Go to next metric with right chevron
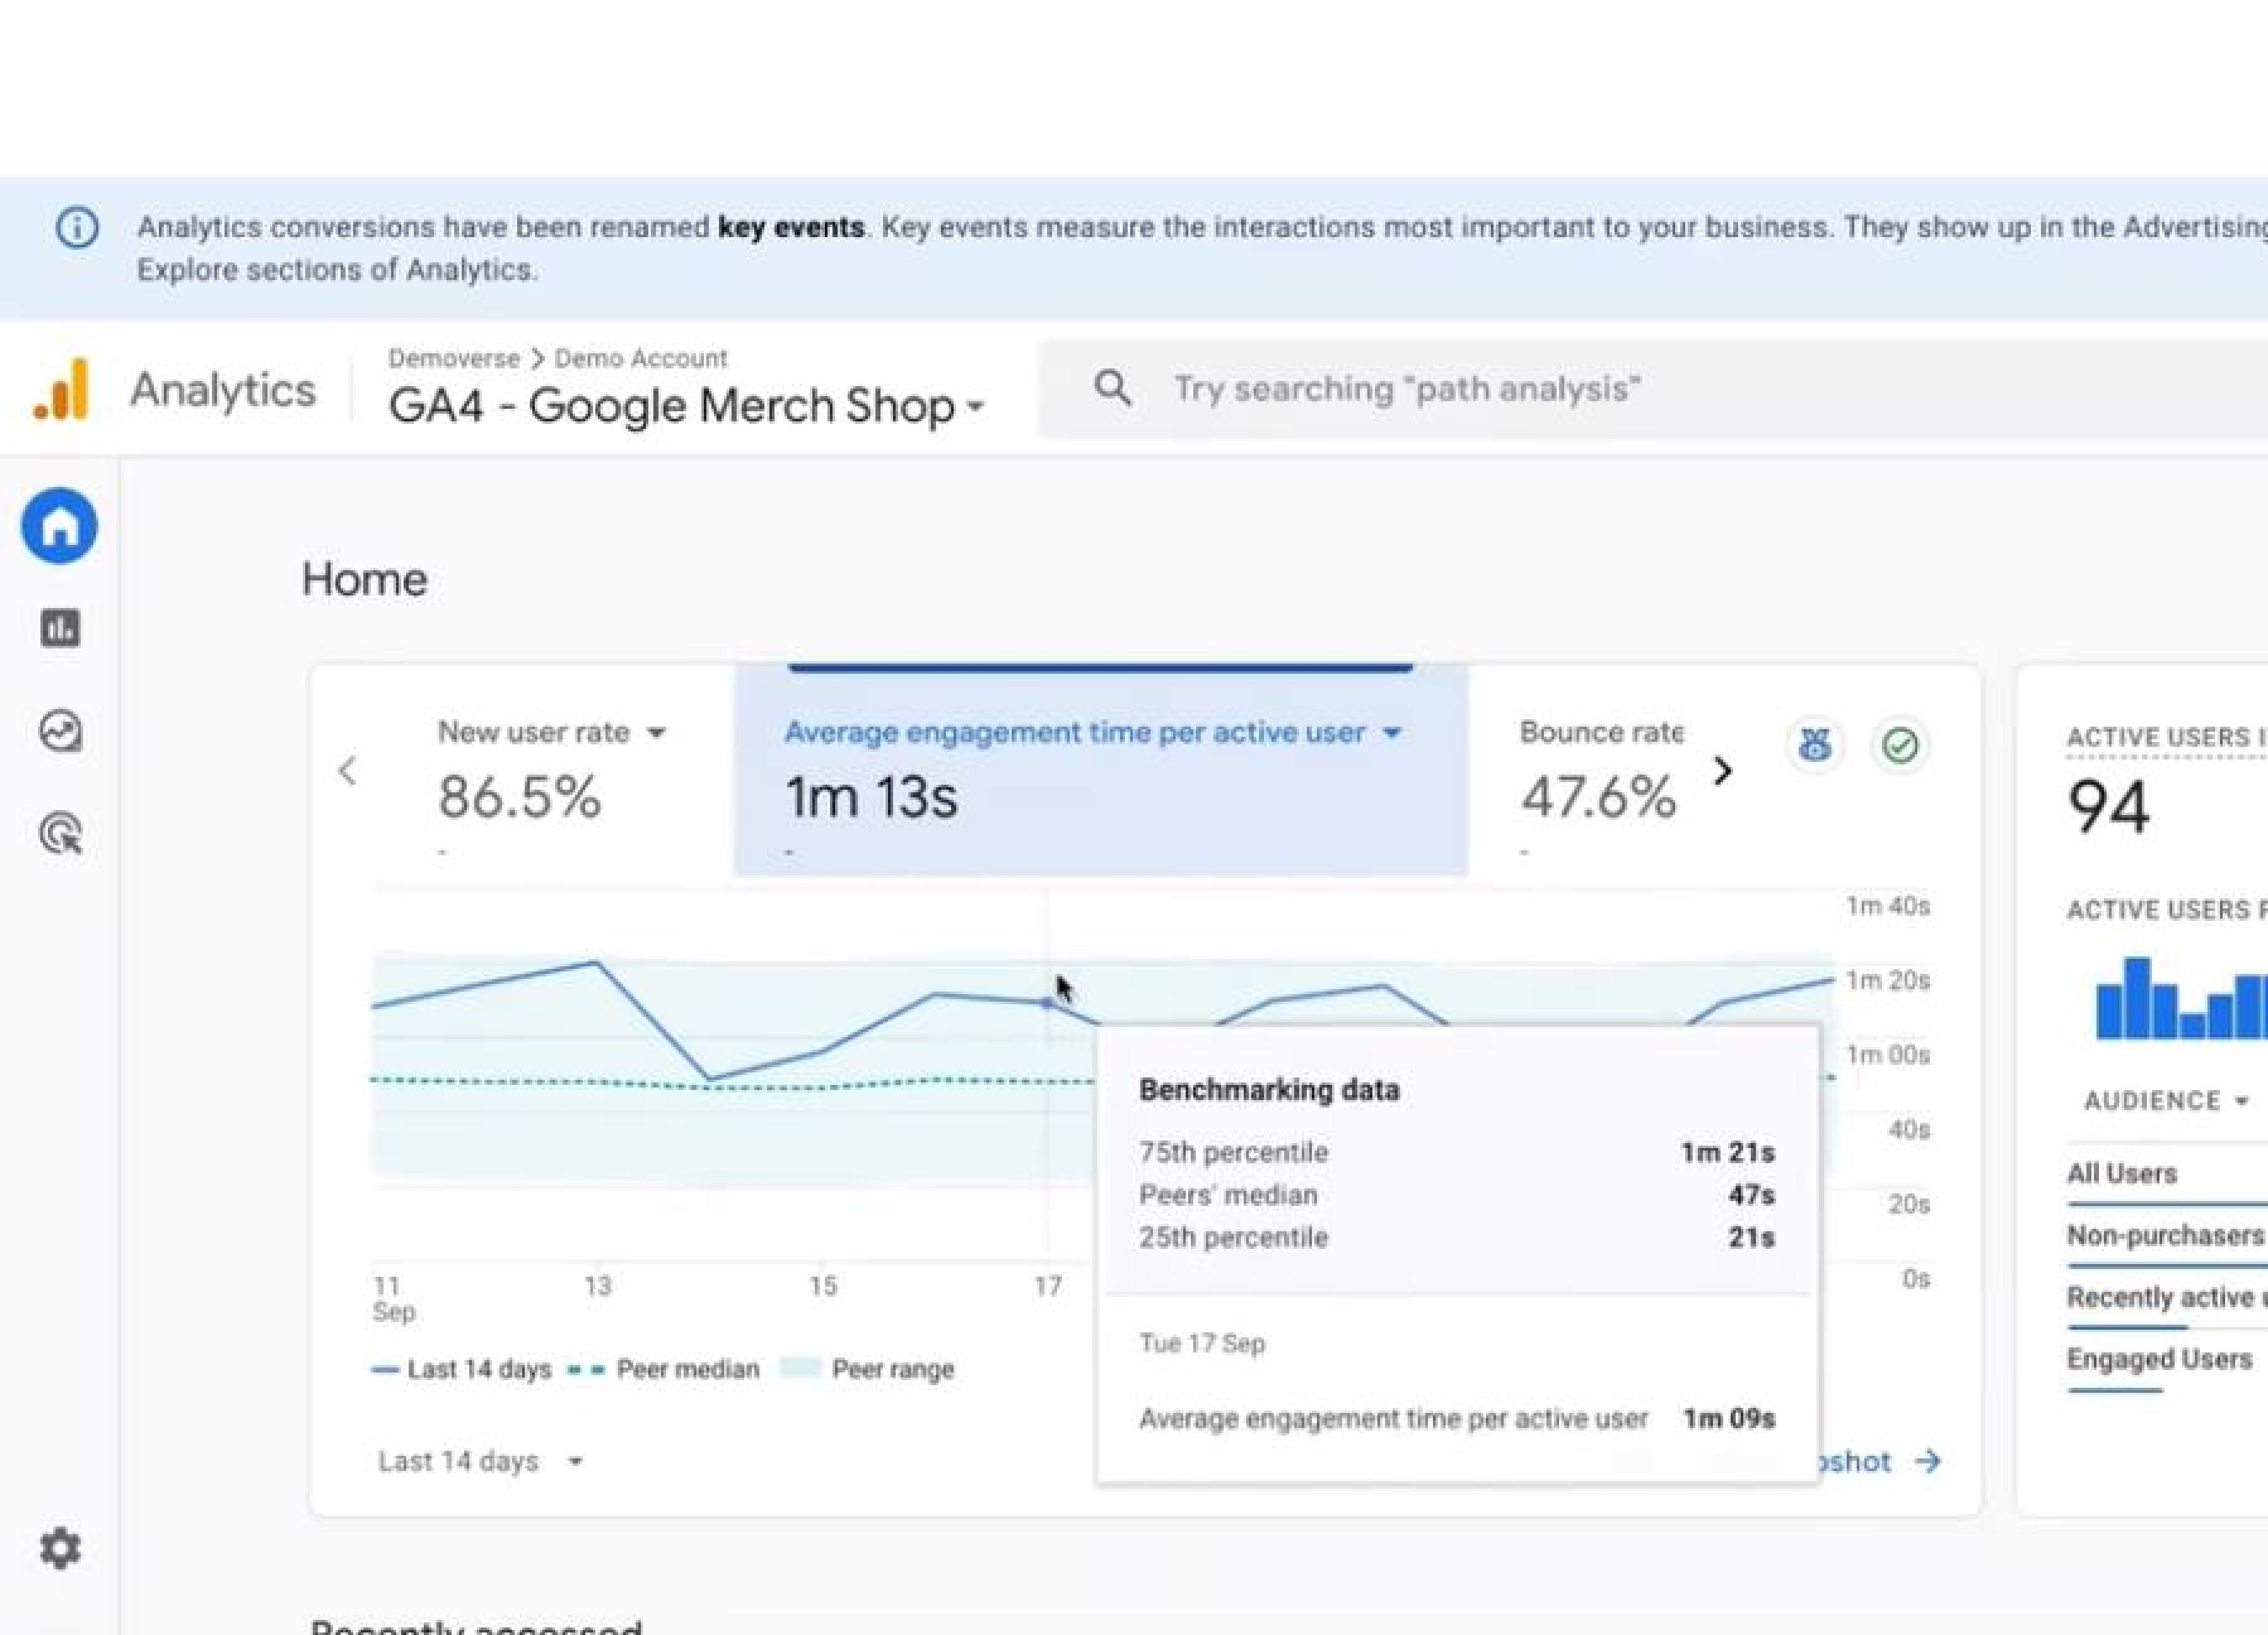Screen dimensions: 2268x1635 (1722, 771)
